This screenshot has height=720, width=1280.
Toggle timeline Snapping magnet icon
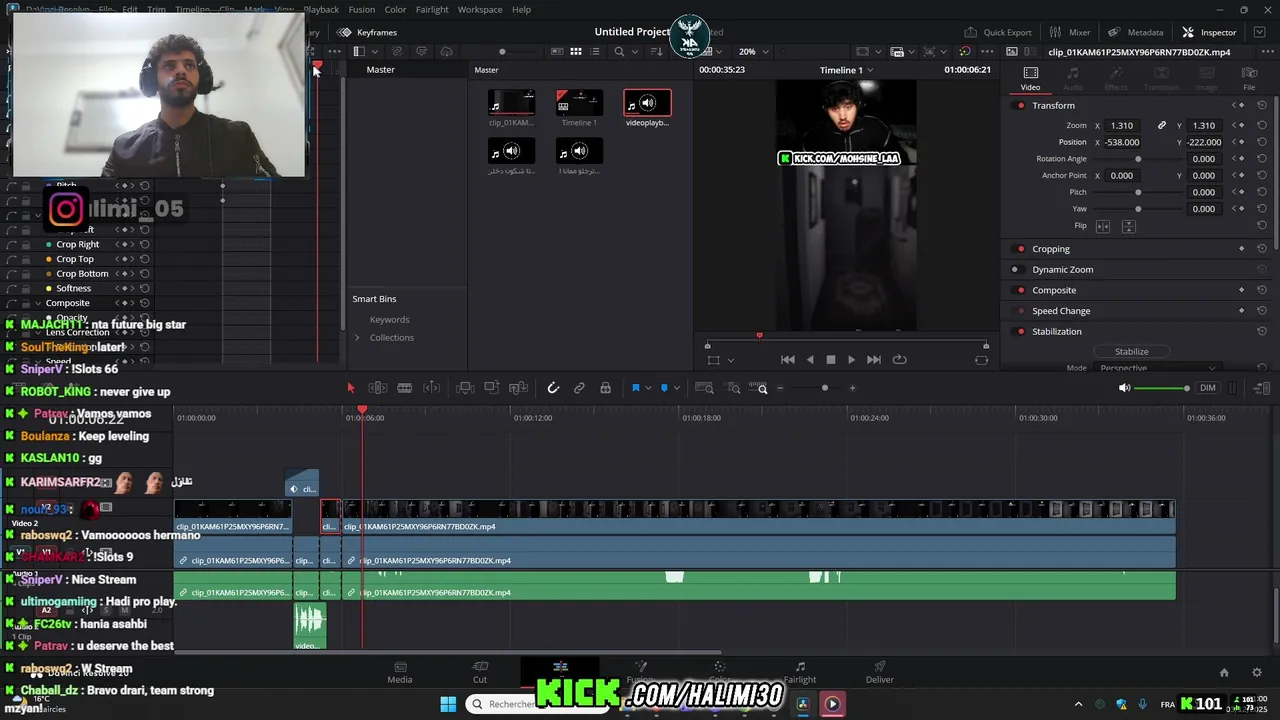[553, 388]
